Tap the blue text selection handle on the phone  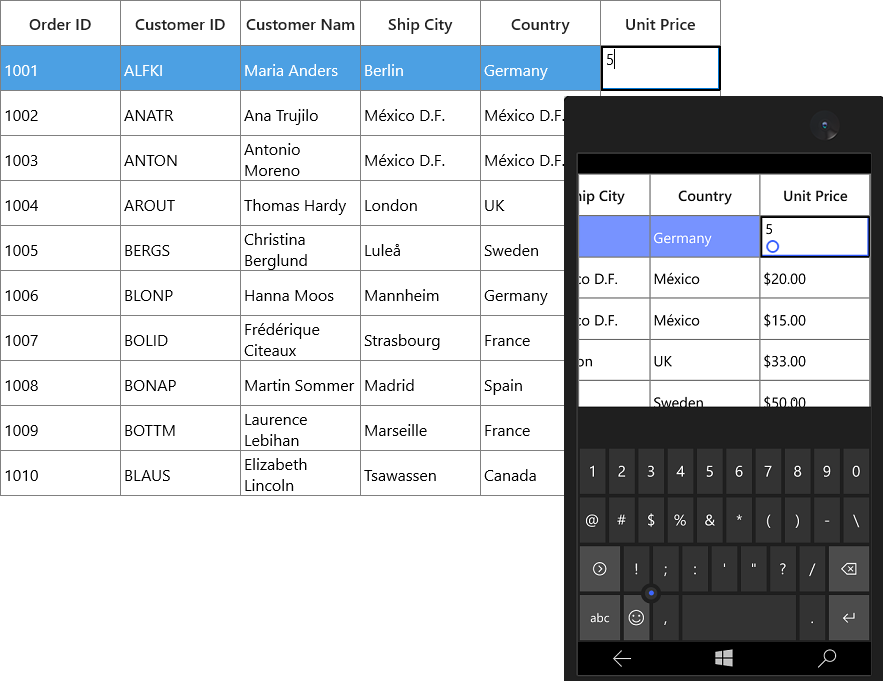pyautogui.click(x=773, y=246)
